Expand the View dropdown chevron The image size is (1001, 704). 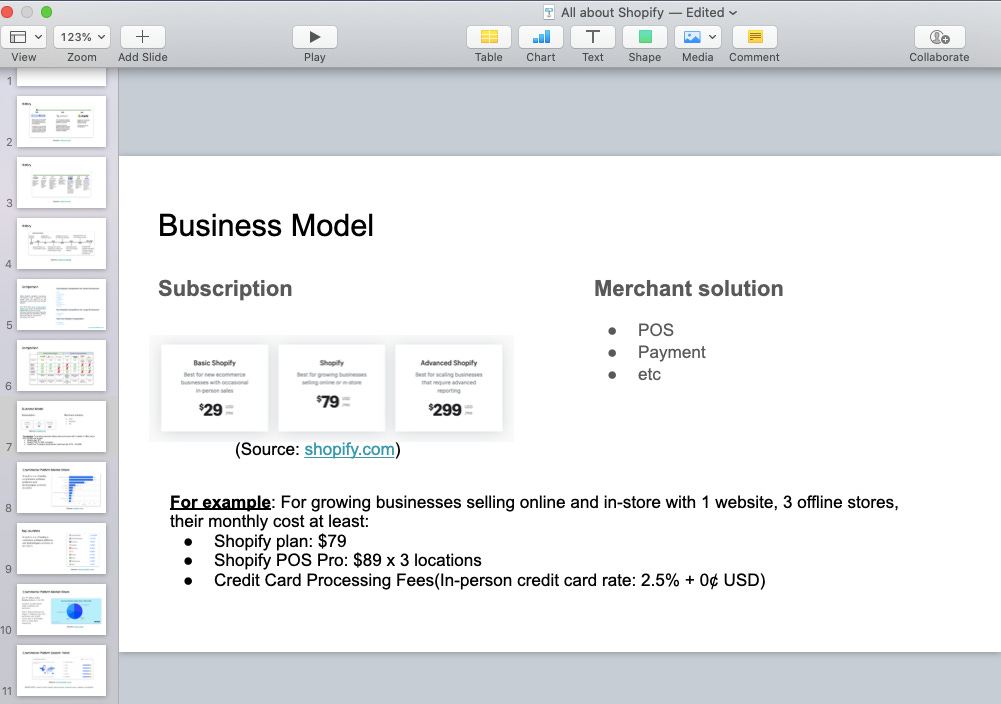(x=38, y=37)
